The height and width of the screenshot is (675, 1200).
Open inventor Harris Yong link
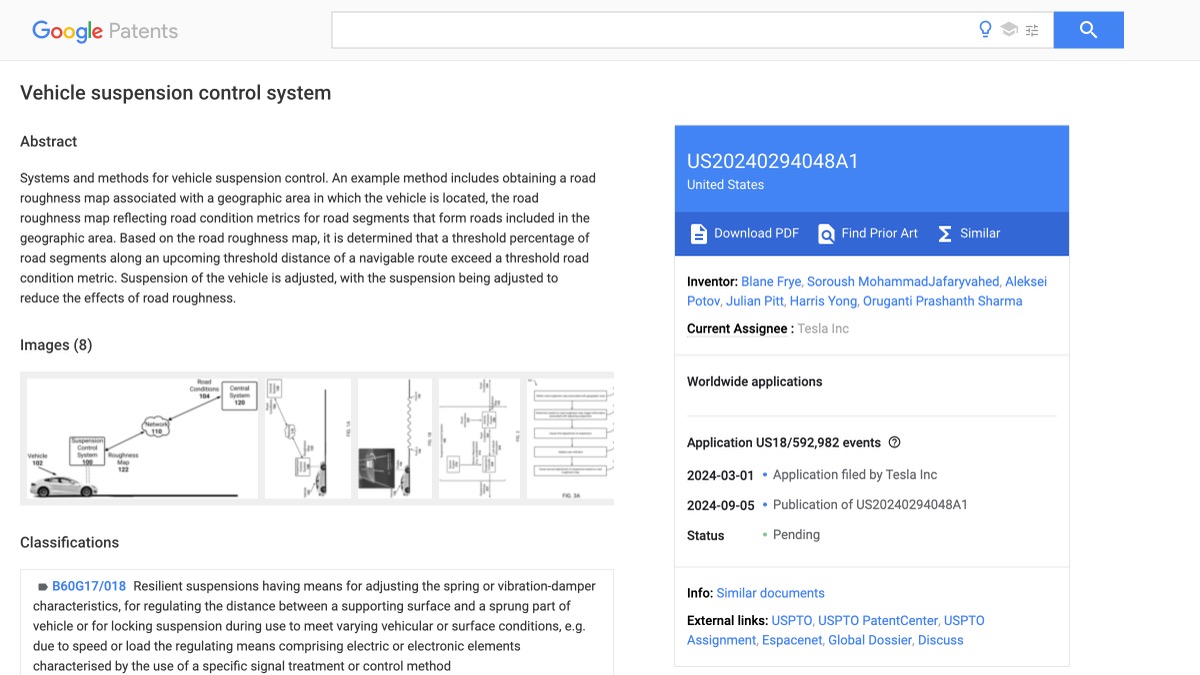pyautogui.click(x=823, y=300)
